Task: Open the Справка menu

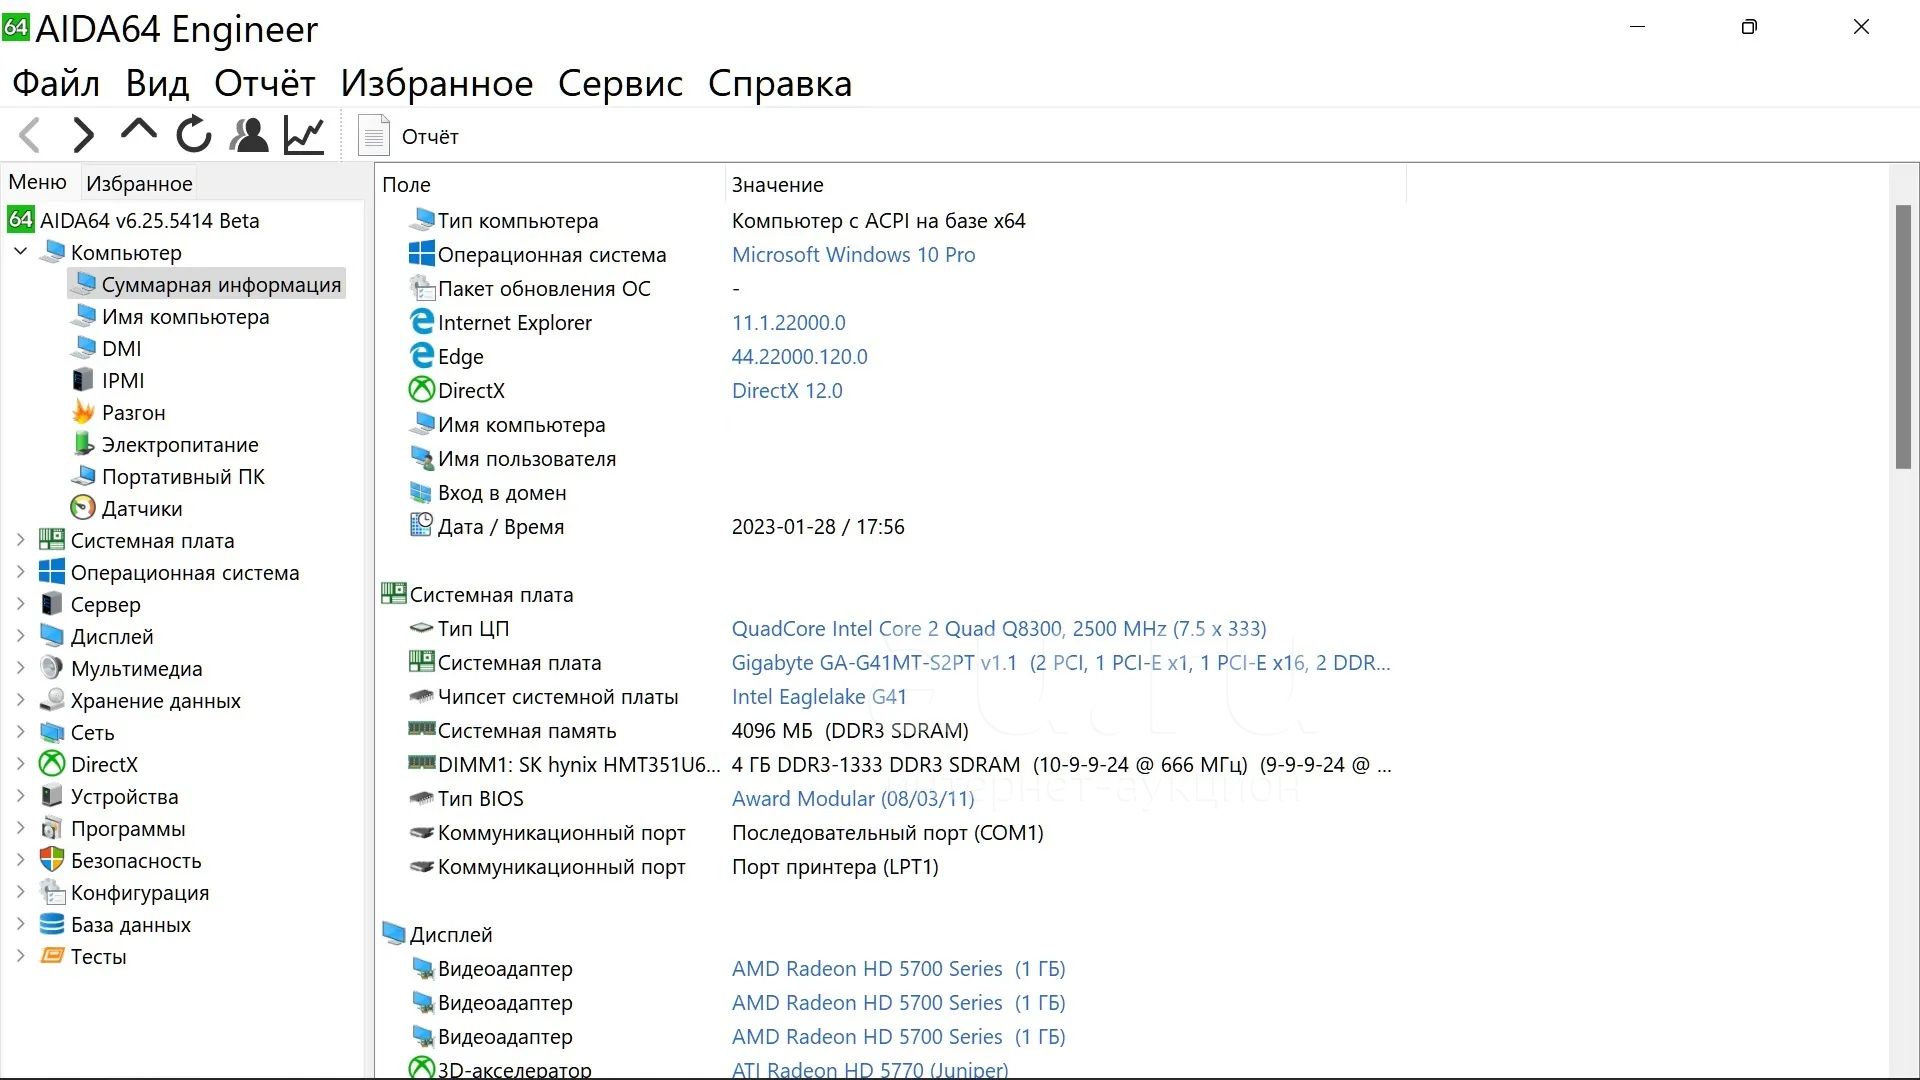Action: coord(780,83)
